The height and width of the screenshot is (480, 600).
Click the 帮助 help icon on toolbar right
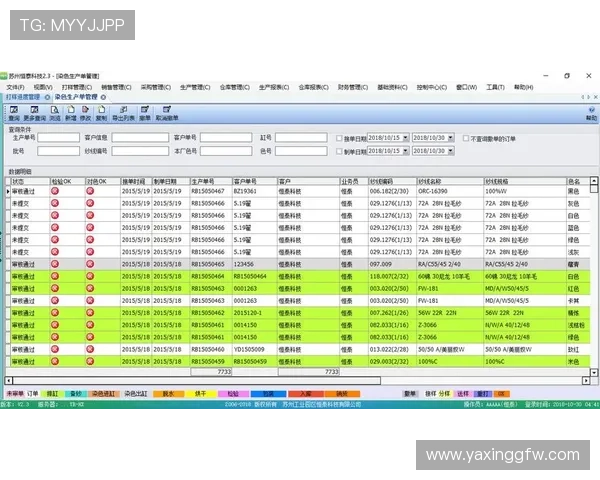coord(590,113)
